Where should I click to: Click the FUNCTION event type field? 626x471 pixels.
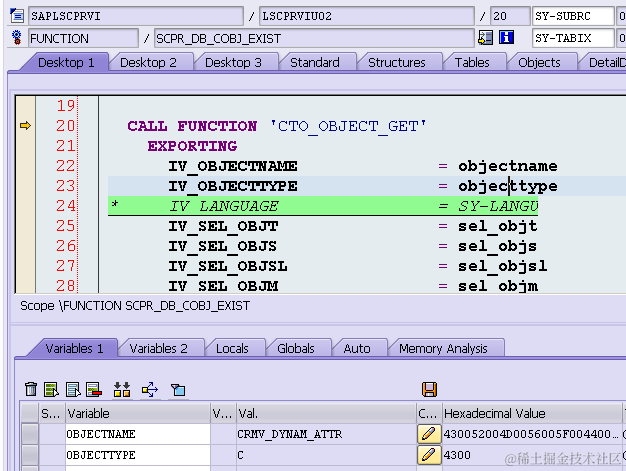(83, 38)
